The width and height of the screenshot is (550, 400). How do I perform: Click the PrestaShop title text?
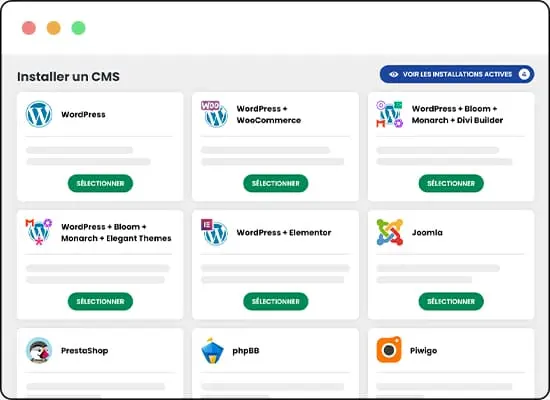(x=85, y=351)
